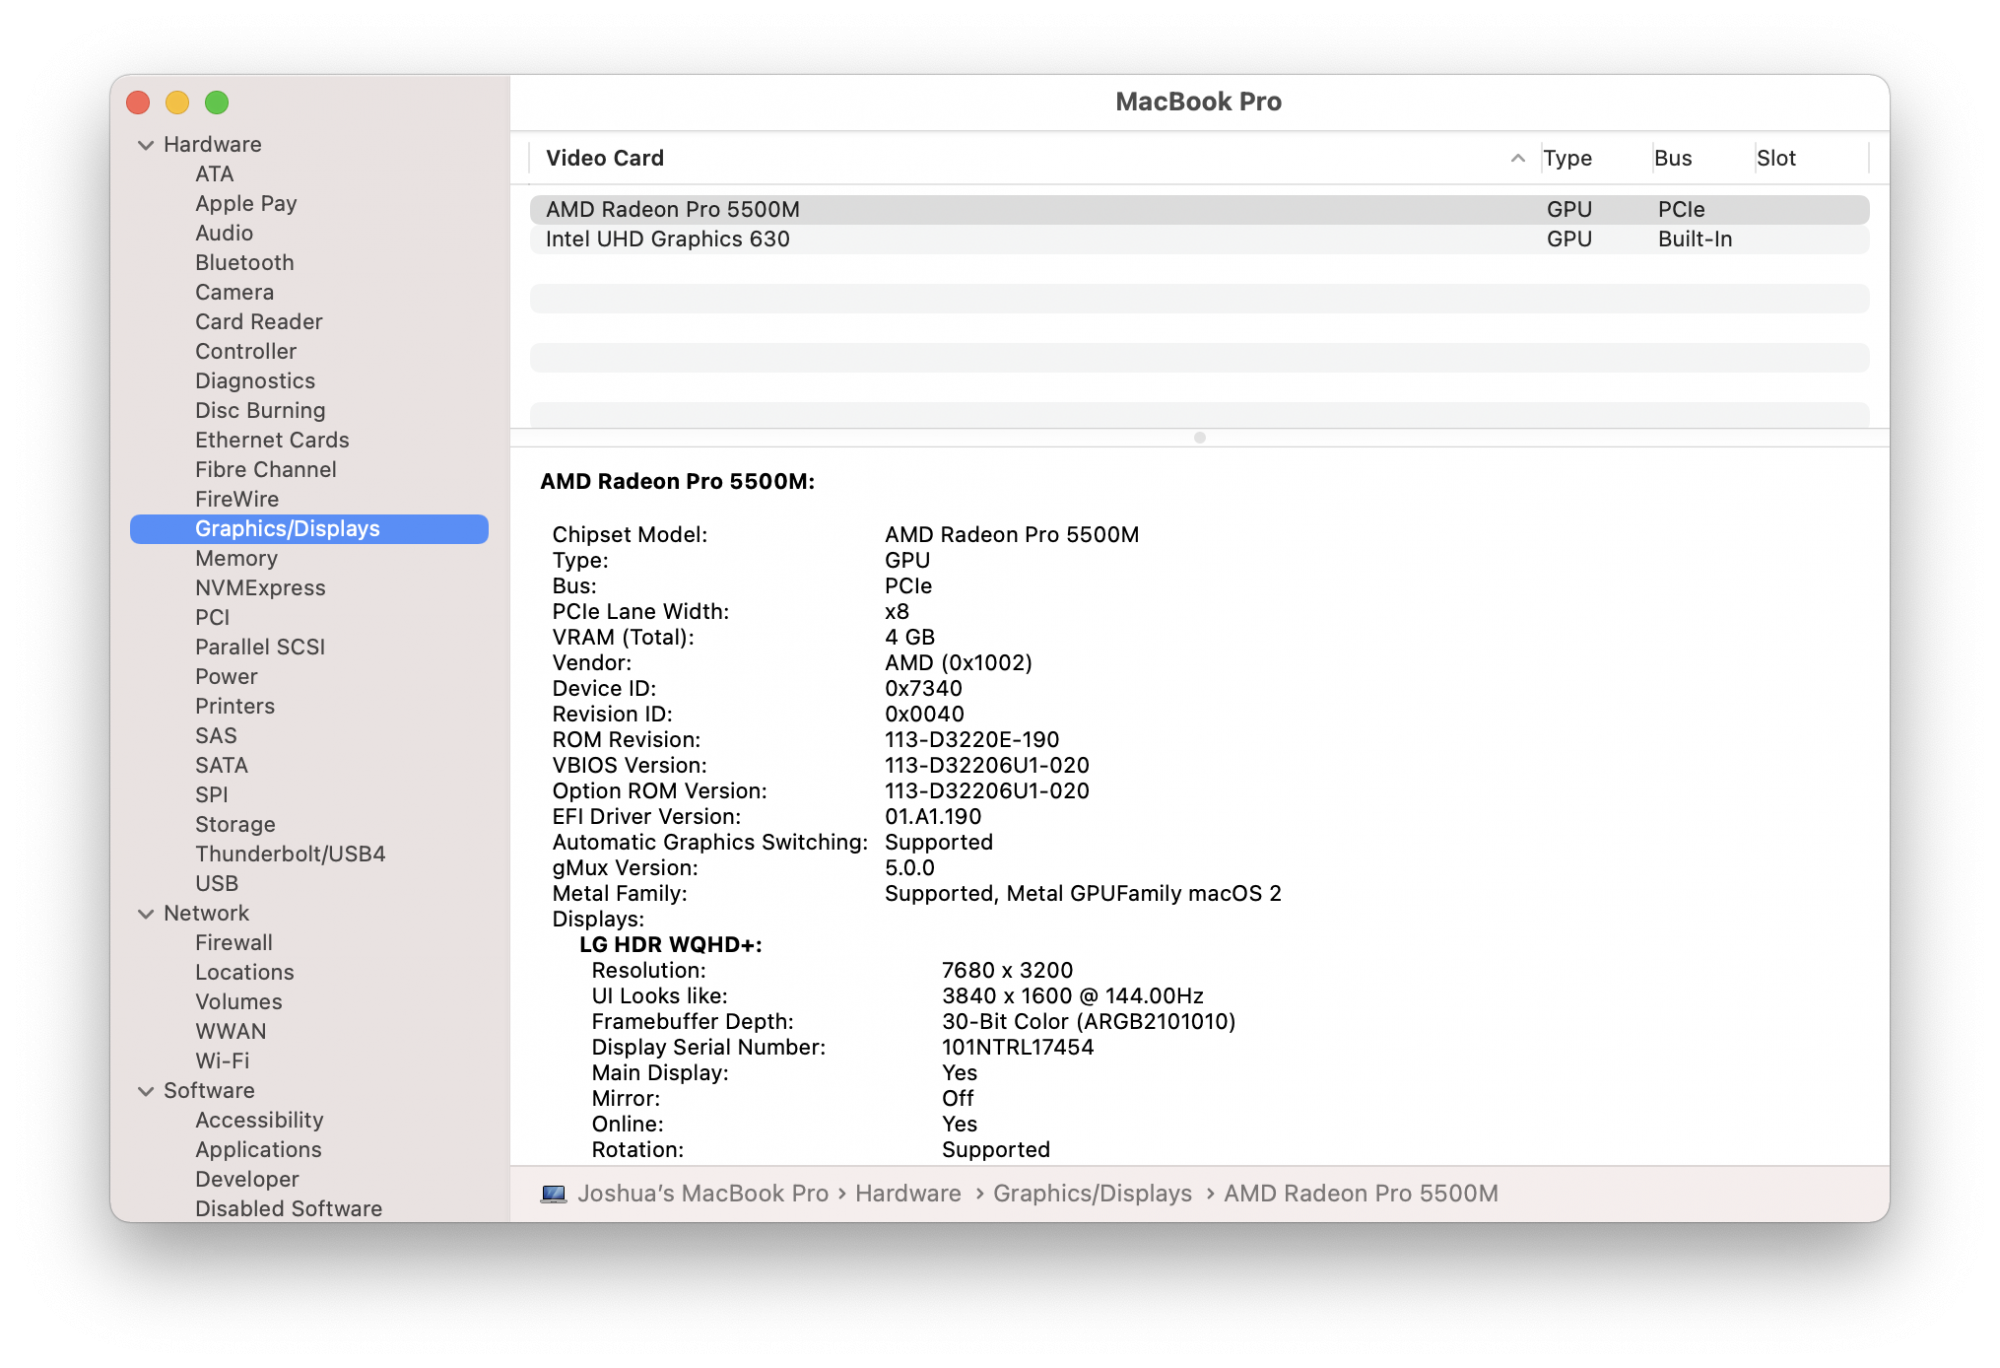This screenshot has height=1368, width=2000.
Task: Click the laptop icon in path bar
Action: [553, 1193]
